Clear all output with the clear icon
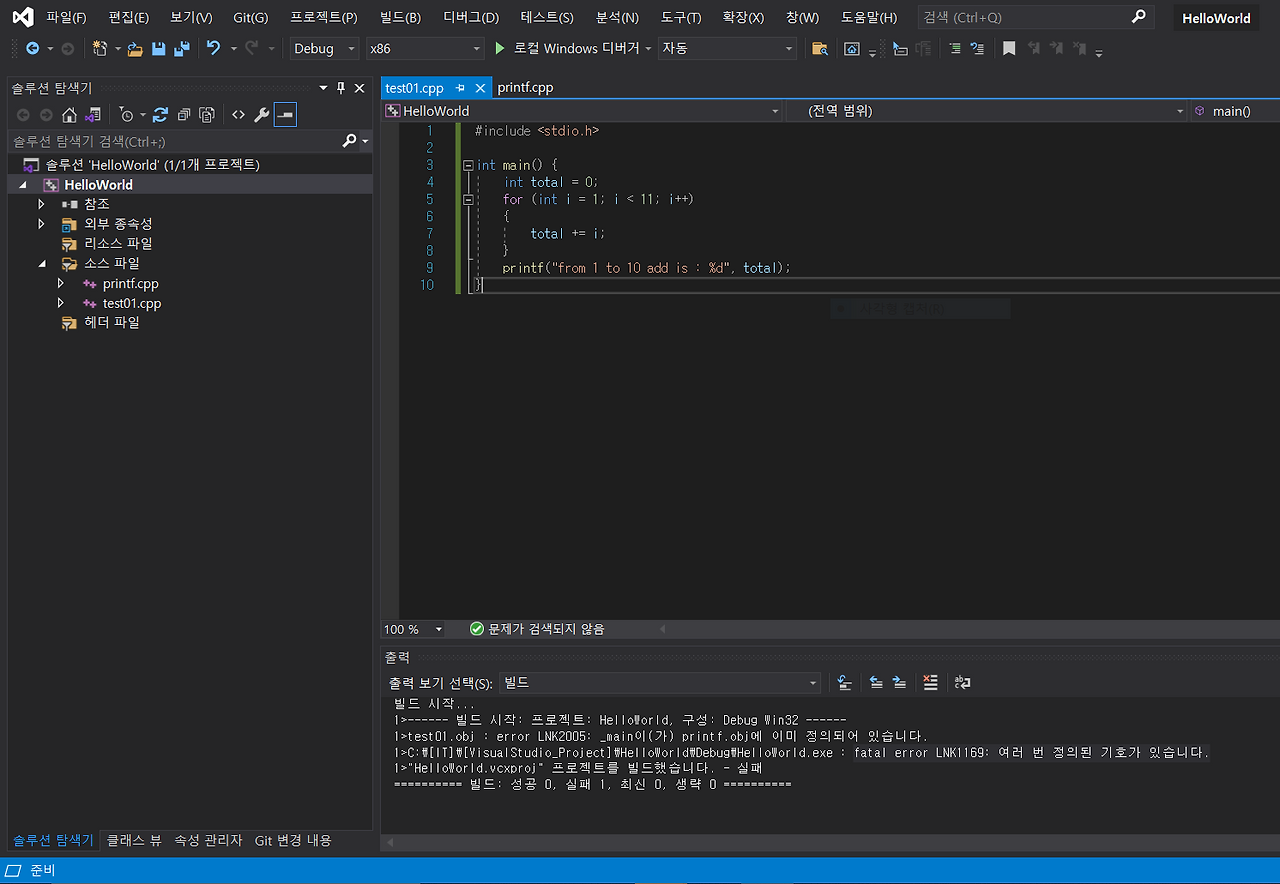Image resolution: width=1280 pixels, height=884 pixels. (930, 682)
